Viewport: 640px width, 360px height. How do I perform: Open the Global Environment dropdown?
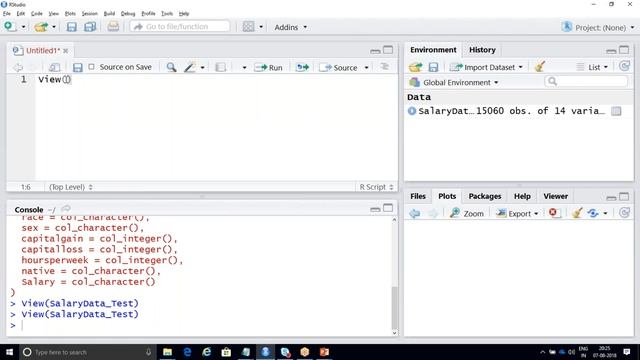pyautogui.click(x=454, y=82)
